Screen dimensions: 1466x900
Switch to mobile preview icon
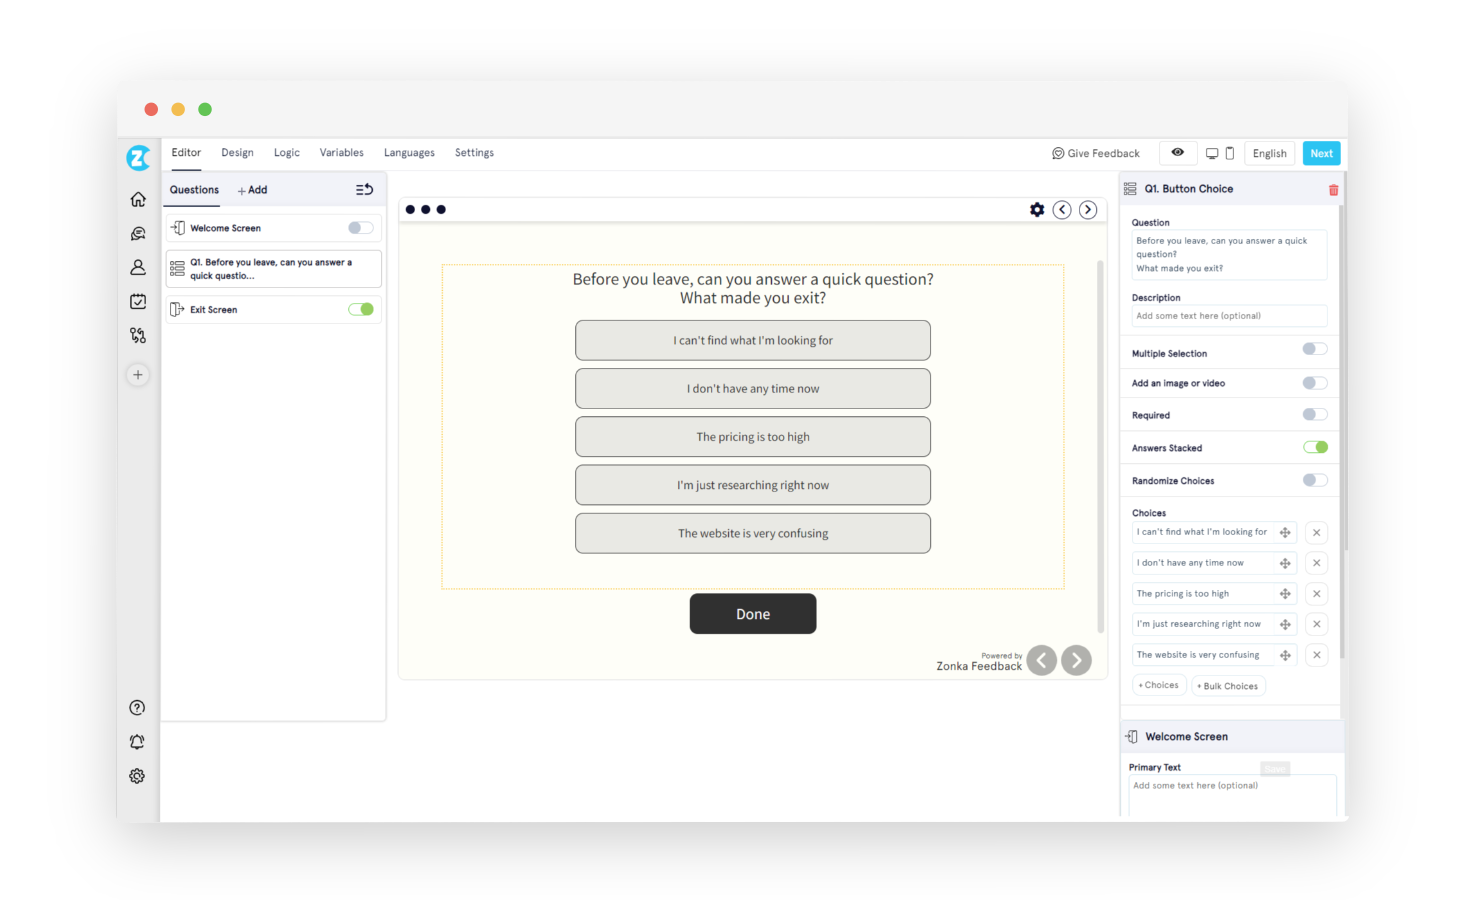point(1230,153)
